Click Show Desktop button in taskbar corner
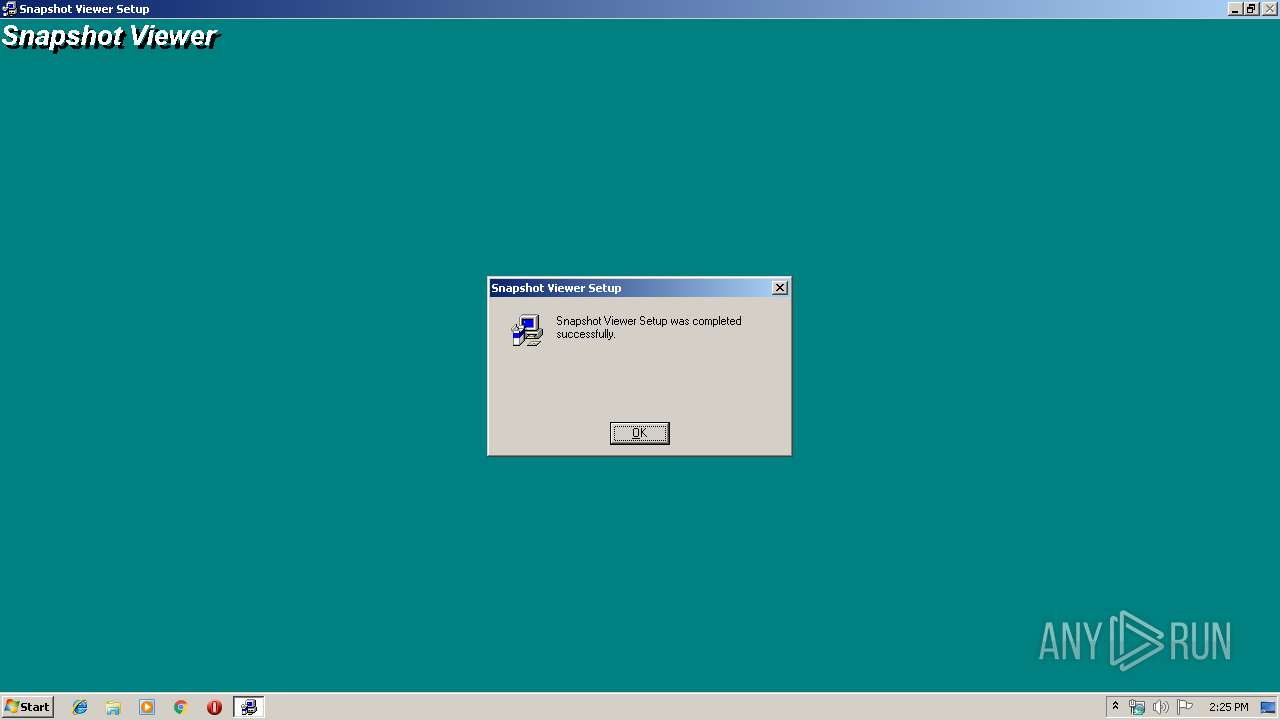1280x720 pixels. pyautogui.click(x=1270, y=707)
